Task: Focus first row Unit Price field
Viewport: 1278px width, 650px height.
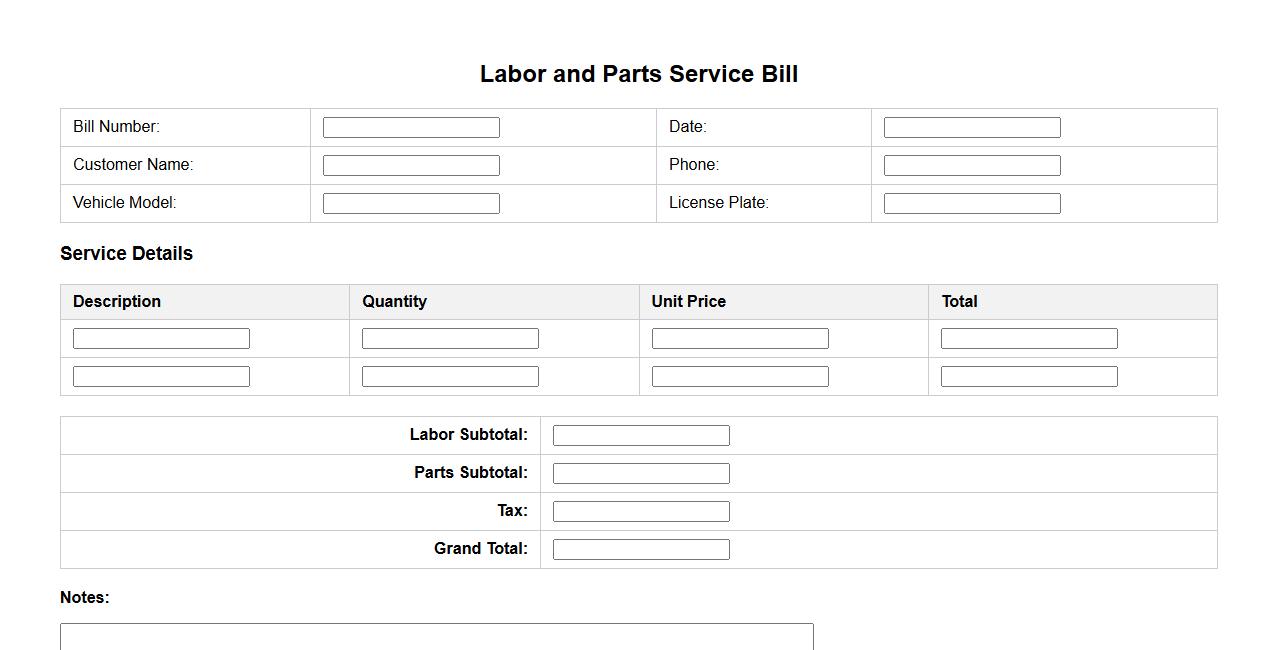Action: tap(740, 339)
